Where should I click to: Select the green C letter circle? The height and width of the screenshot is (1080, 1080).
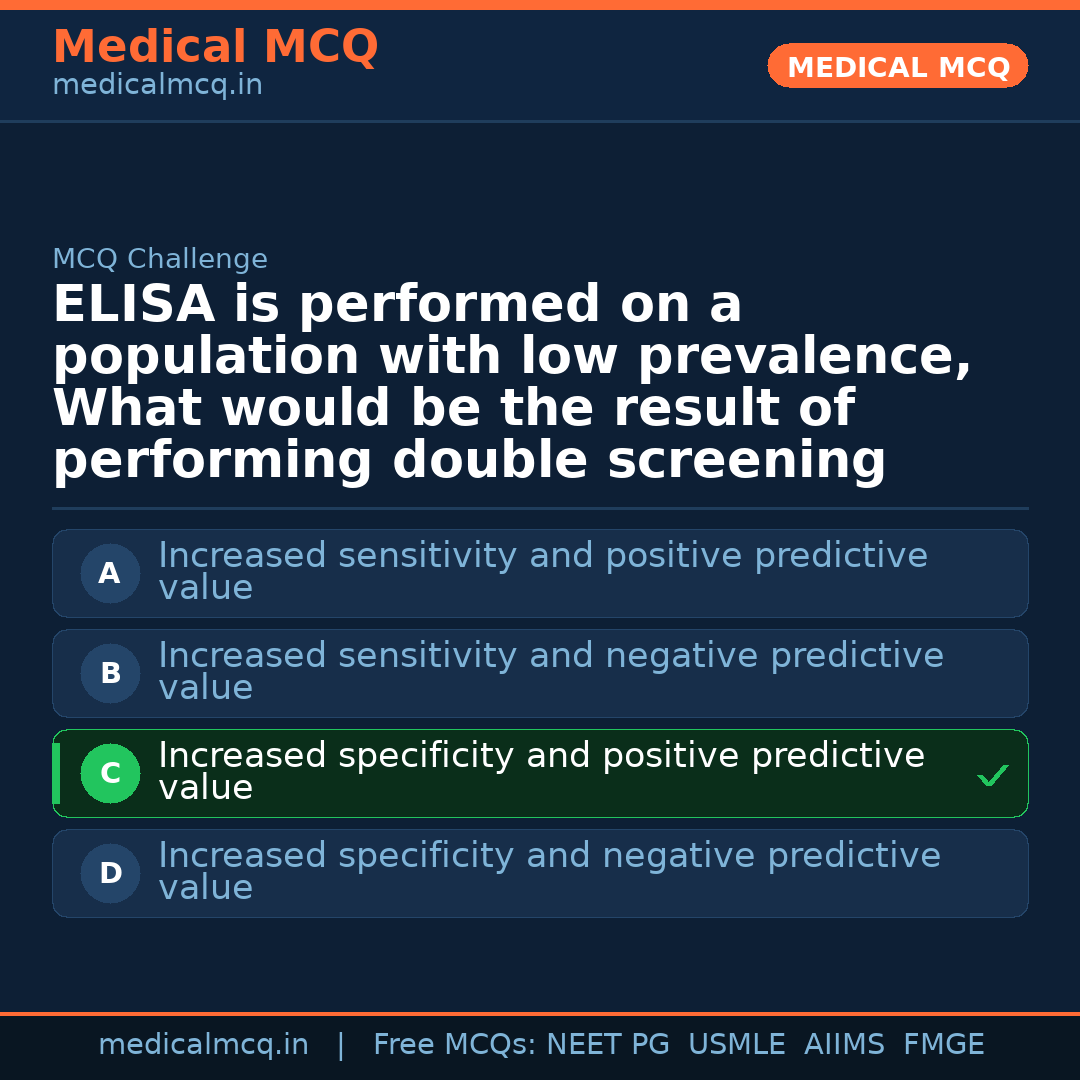(110, 774)
